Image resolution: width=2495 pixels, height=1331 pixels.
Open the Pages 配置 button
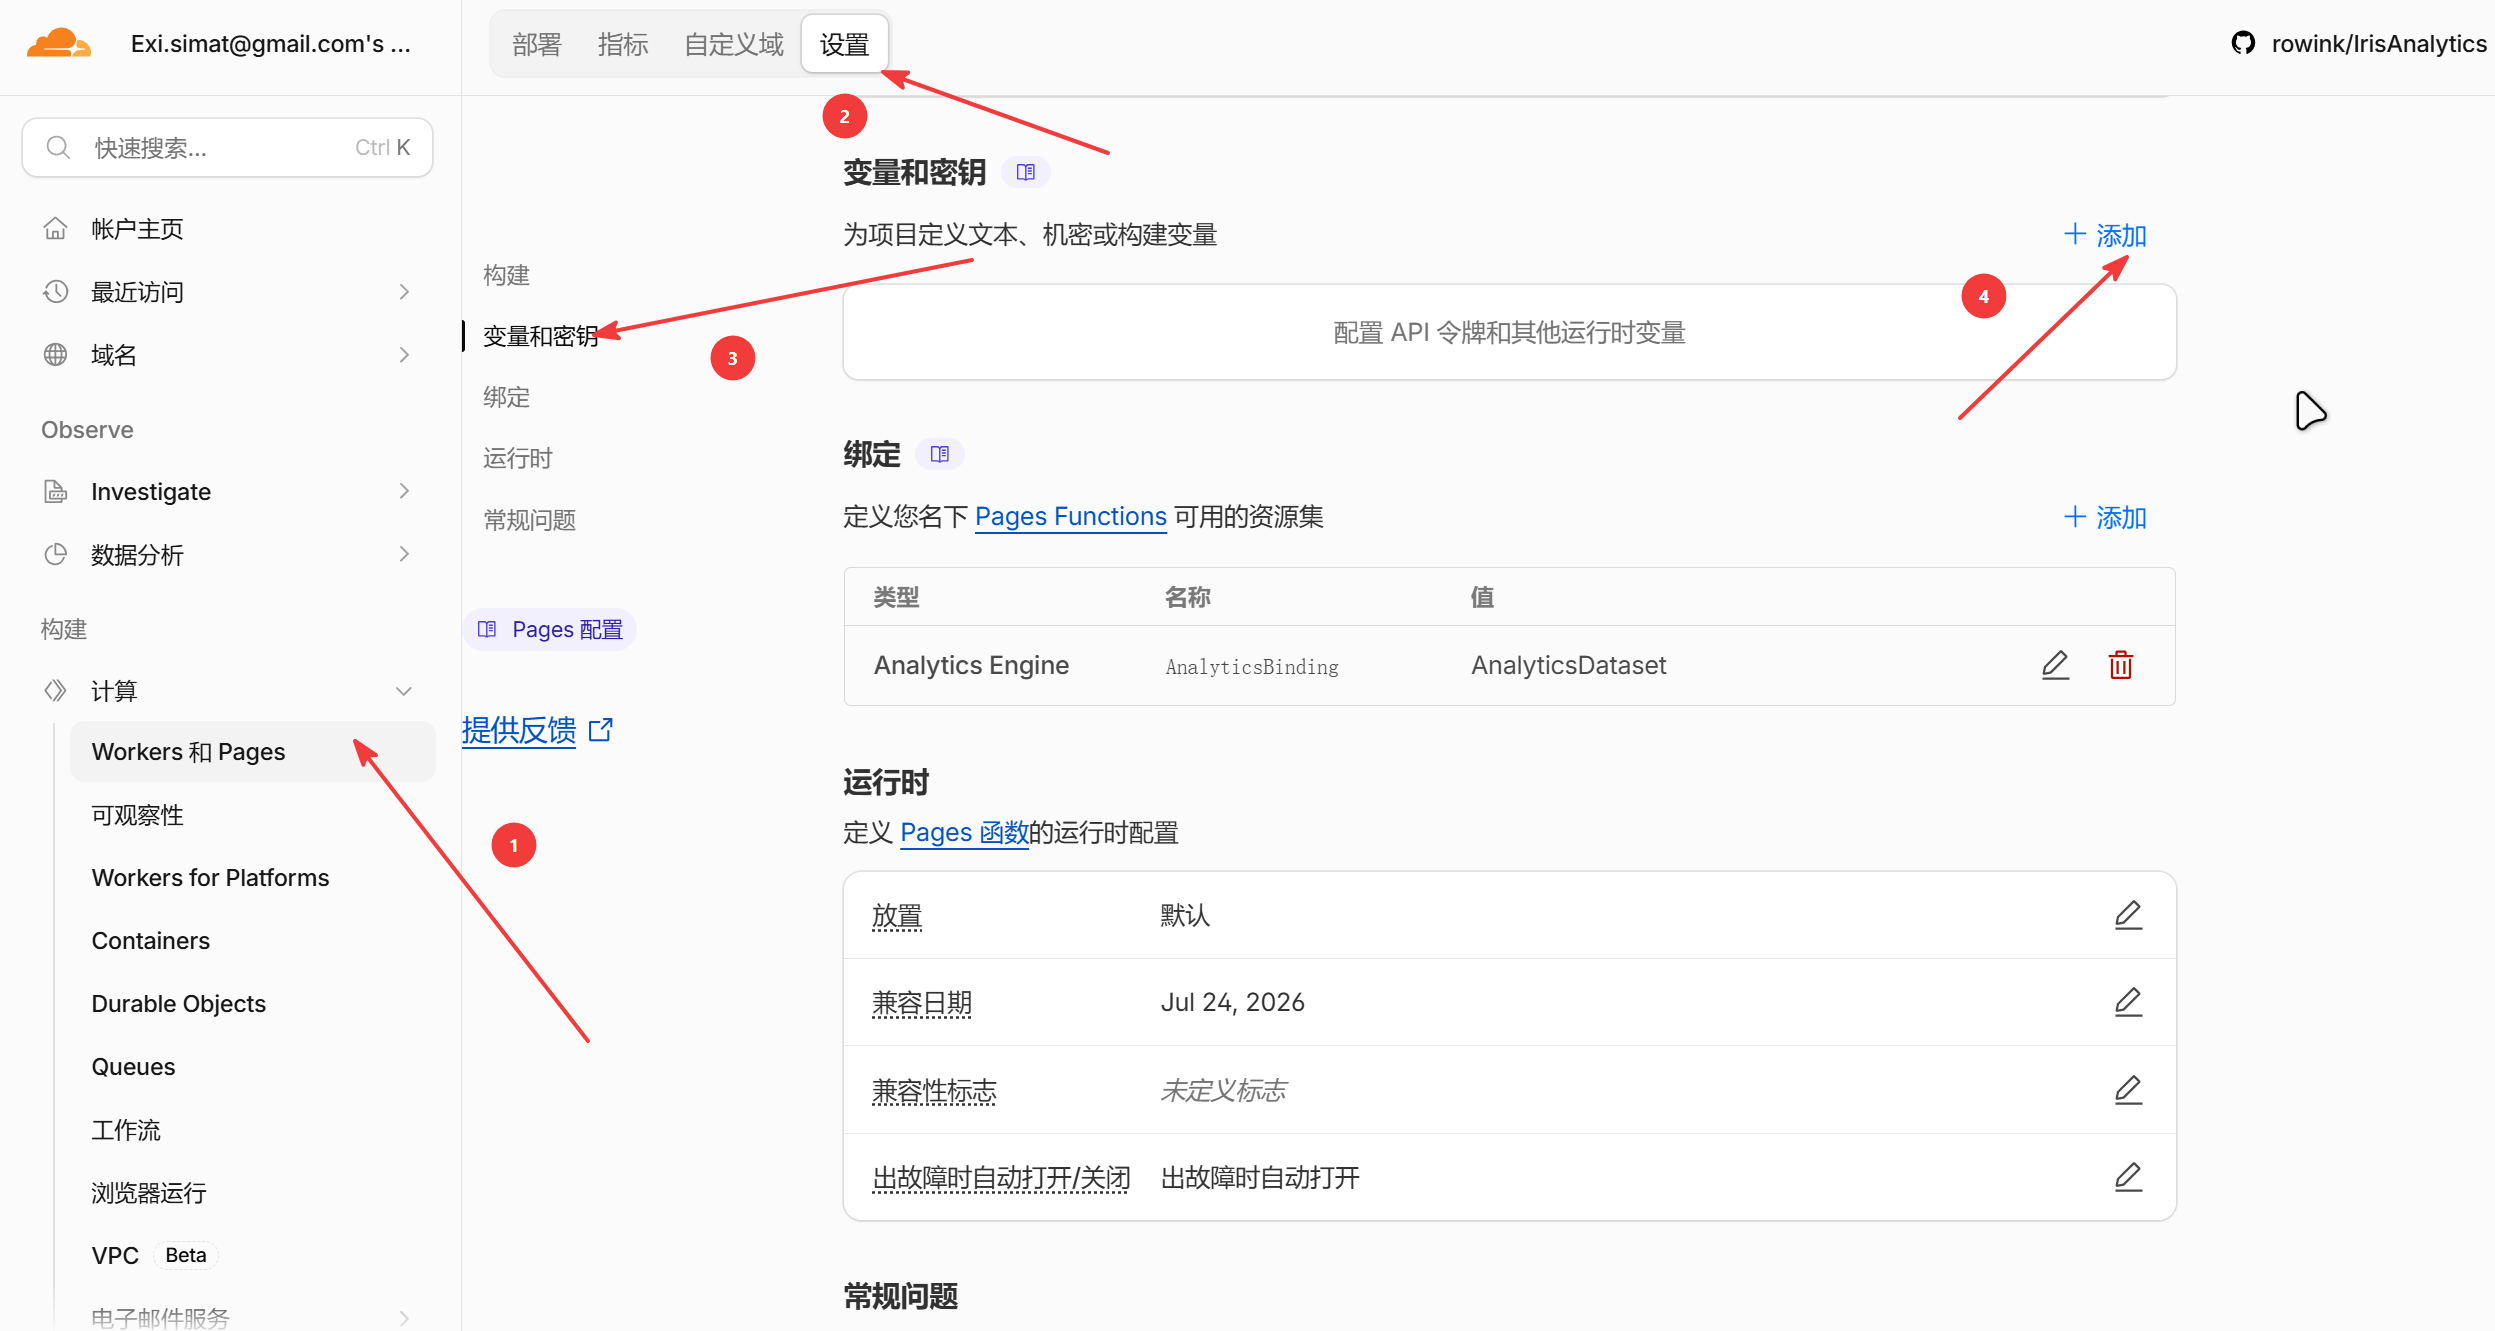(x=549, y=629)
